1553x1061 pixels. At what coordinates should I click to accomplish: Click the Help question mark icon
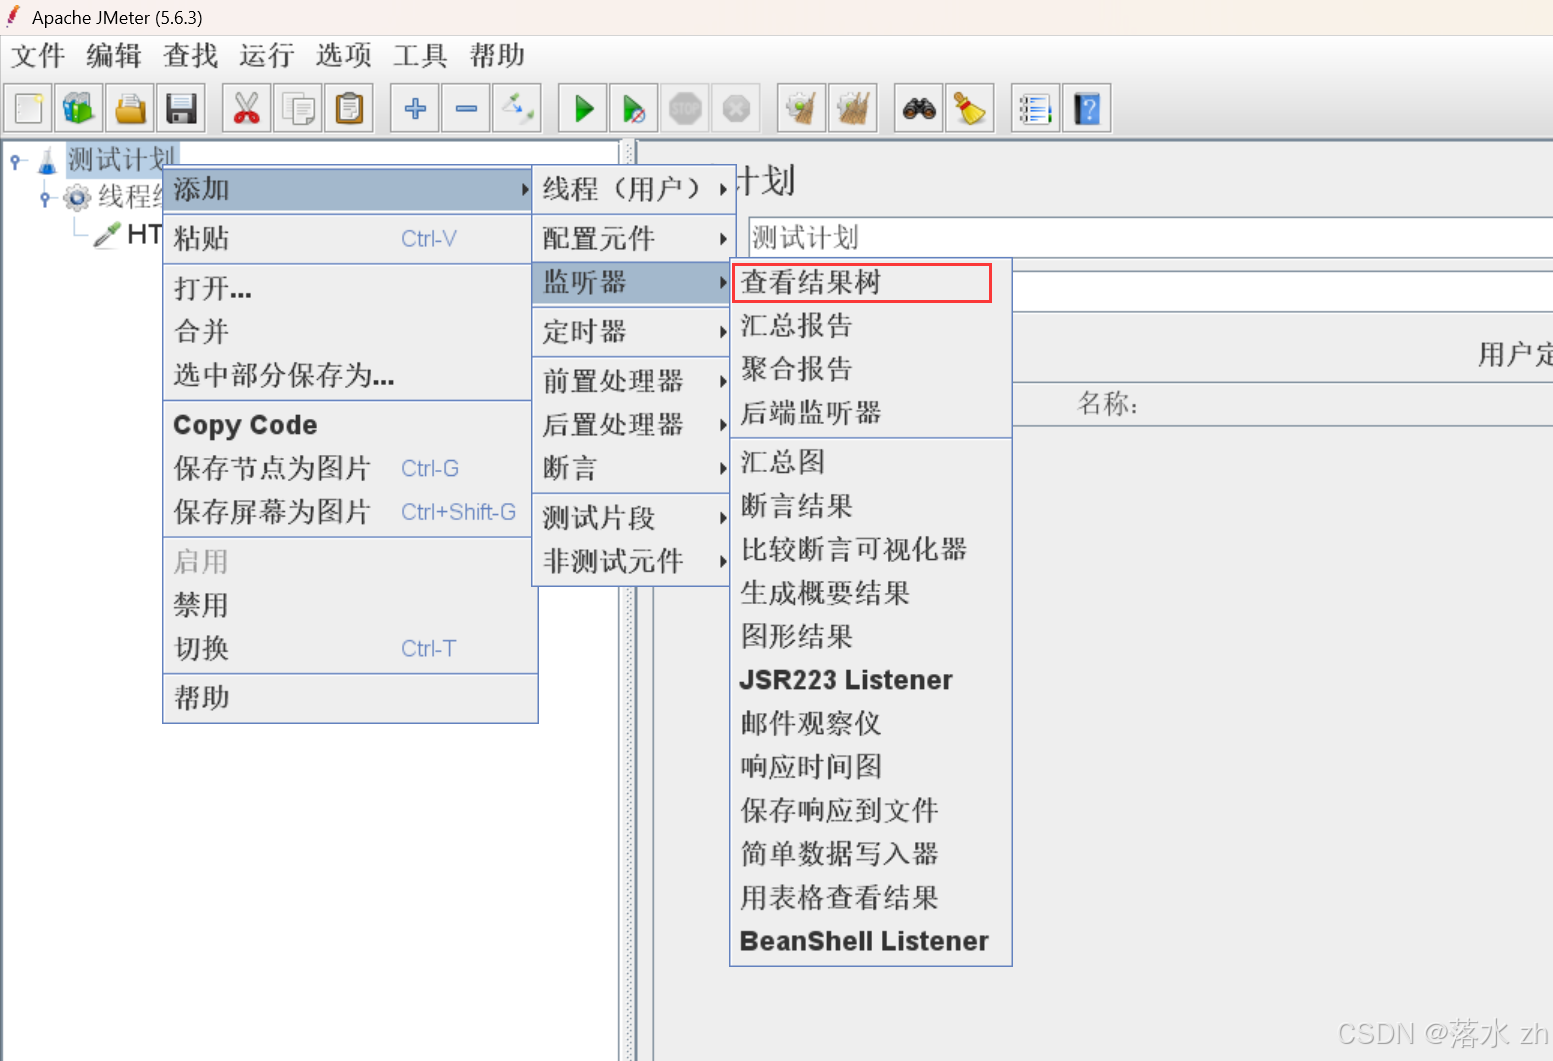pos(1087,108)
